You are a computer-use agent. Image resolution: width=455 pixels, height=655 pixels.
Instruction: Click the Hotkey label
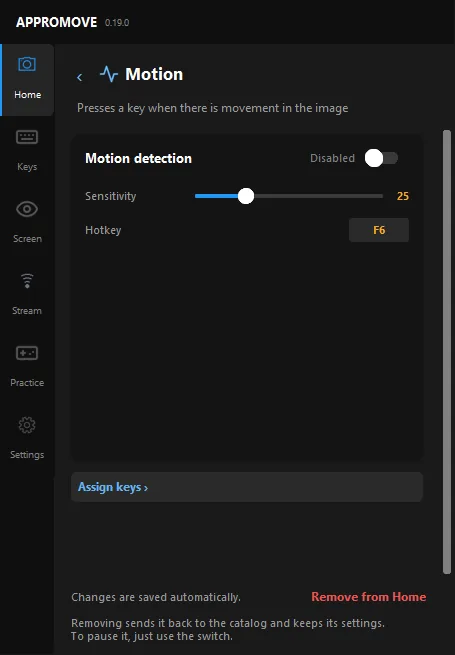(x=103, y=230)
